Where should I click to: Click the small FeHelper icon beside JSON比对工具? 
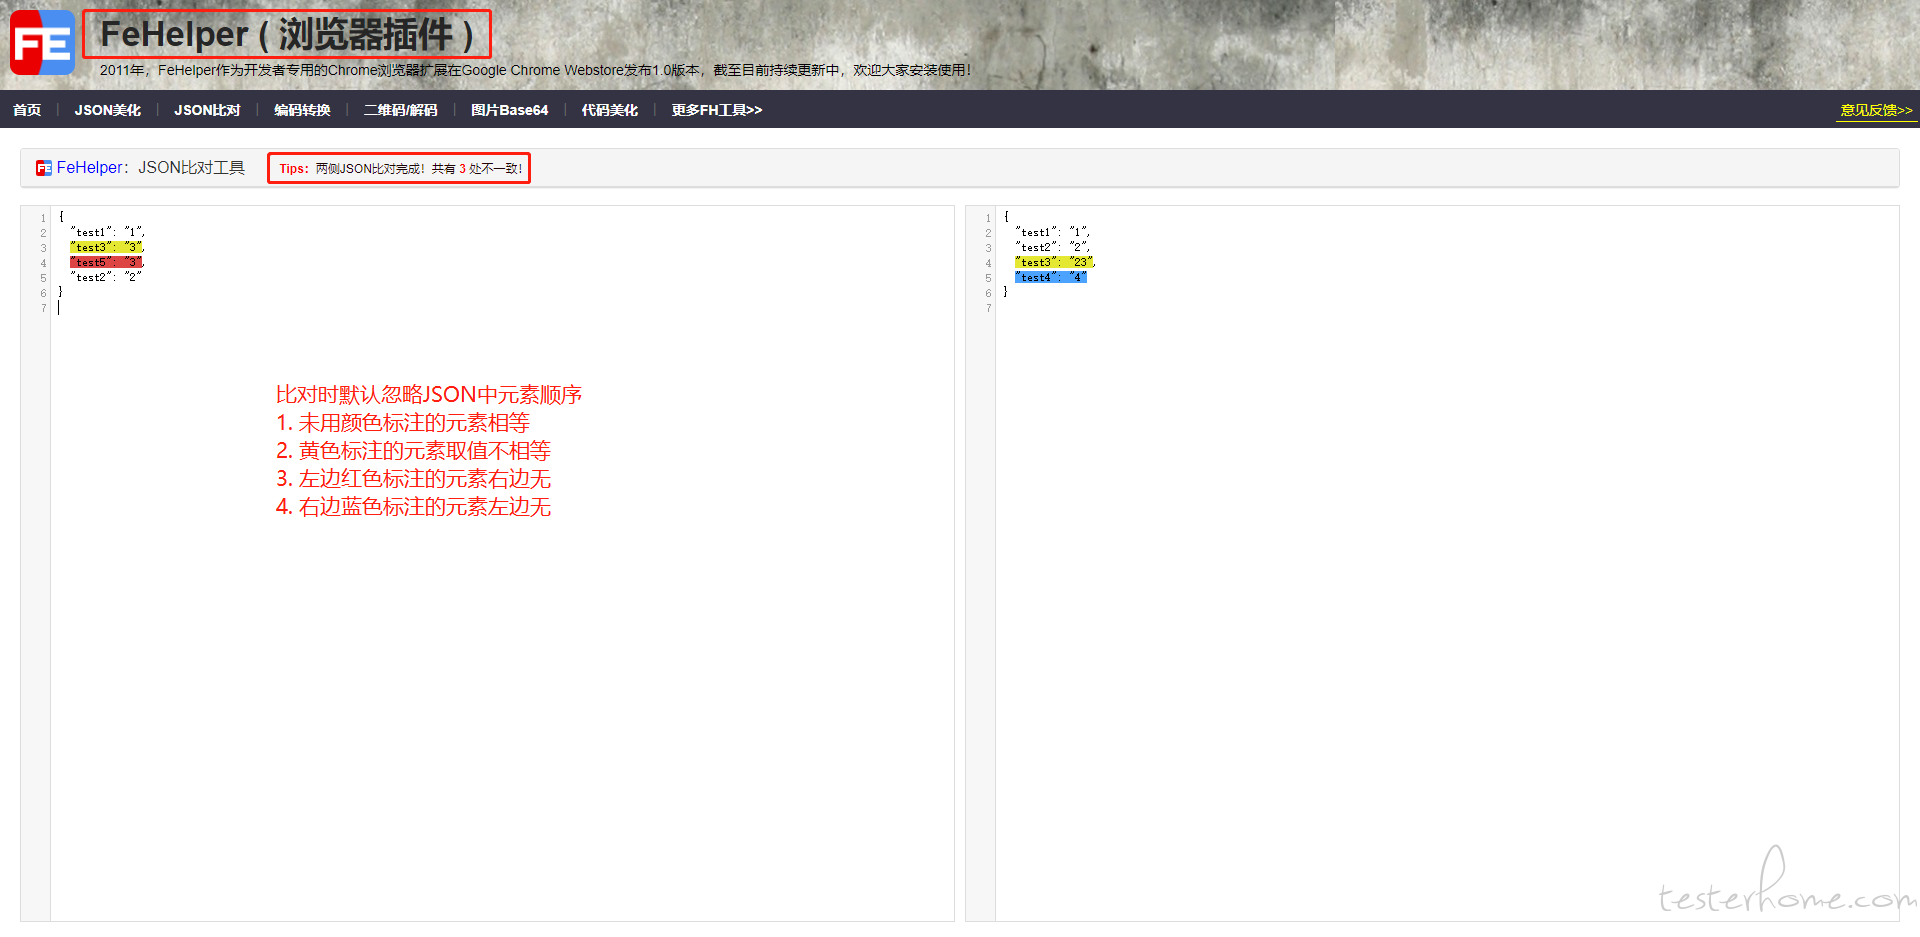click(44, 168)
